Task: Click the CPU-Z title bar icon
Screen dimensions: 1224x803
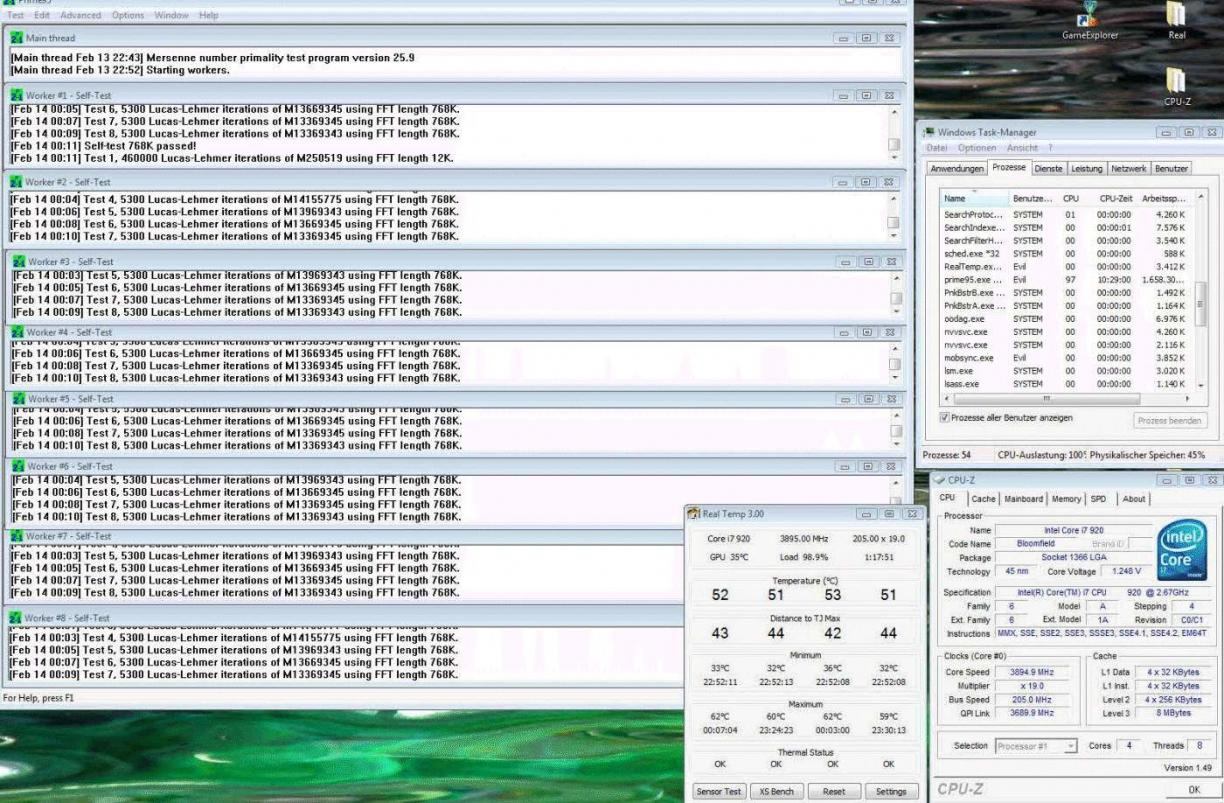Action: pos(938,480)
